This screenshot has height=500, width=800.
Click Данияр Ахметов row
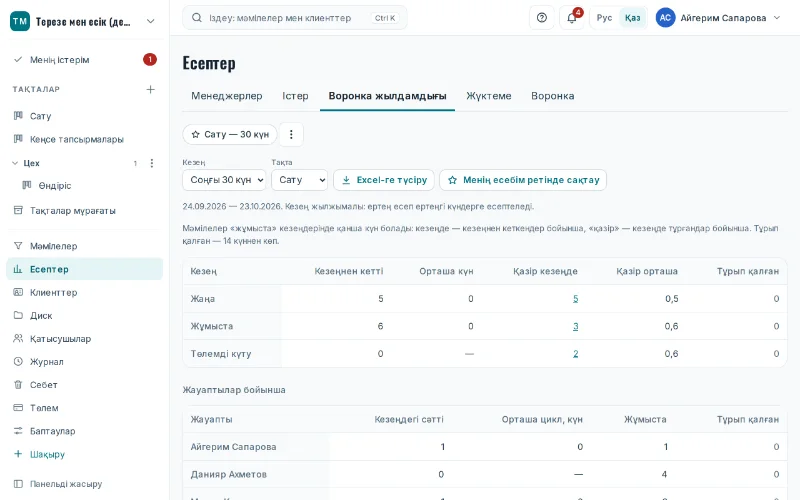tap(485, 474)
